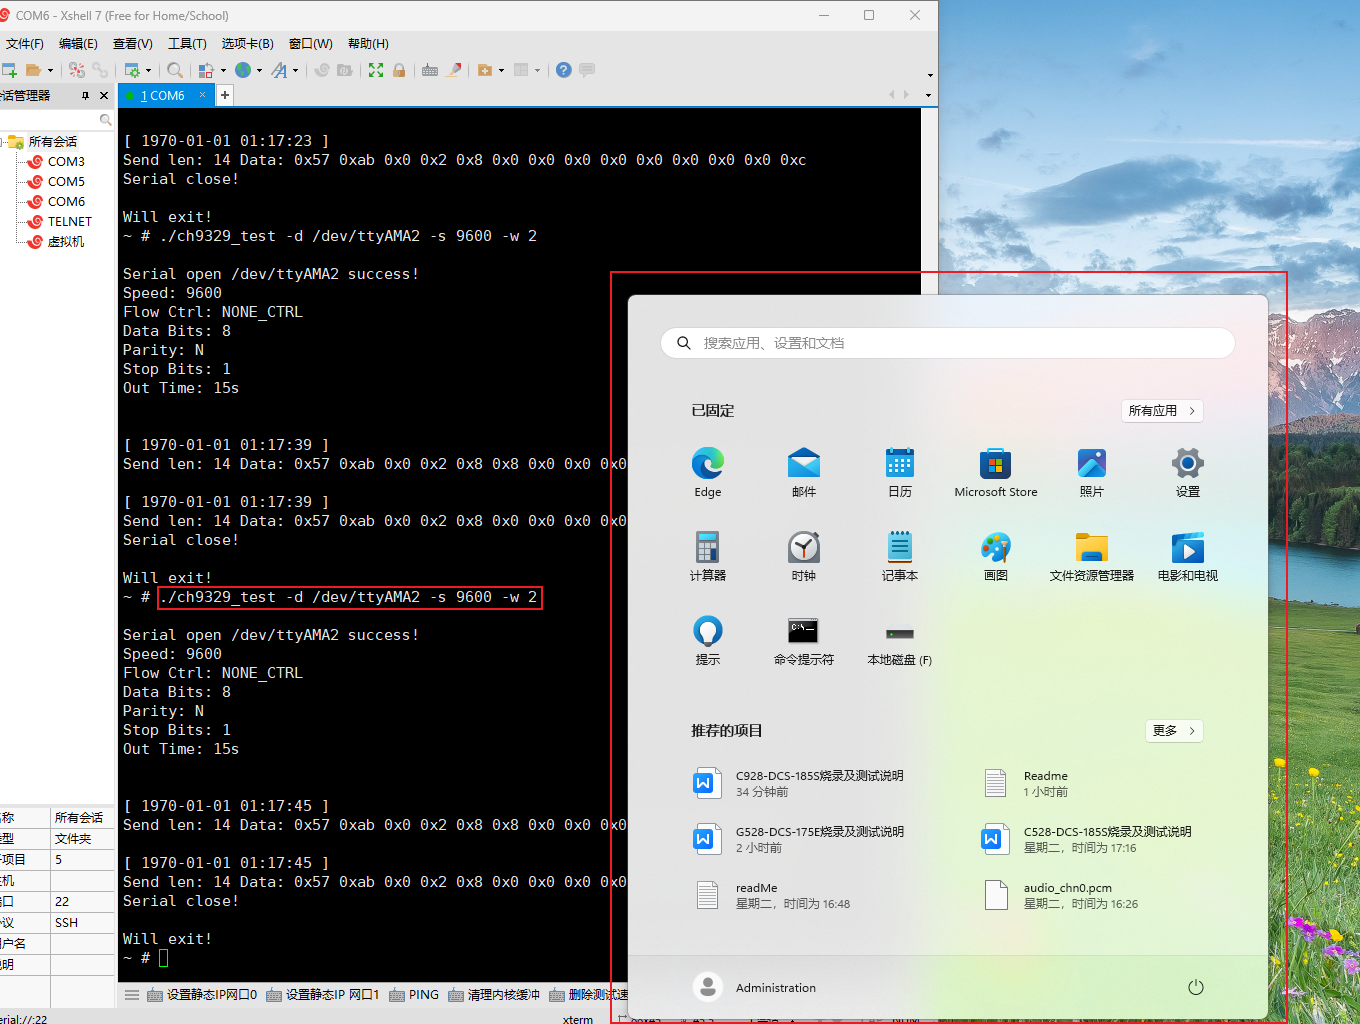The image size is (1360, 1024).
Task: Open the 选项卡(B) menu
Action: (247, 44)
